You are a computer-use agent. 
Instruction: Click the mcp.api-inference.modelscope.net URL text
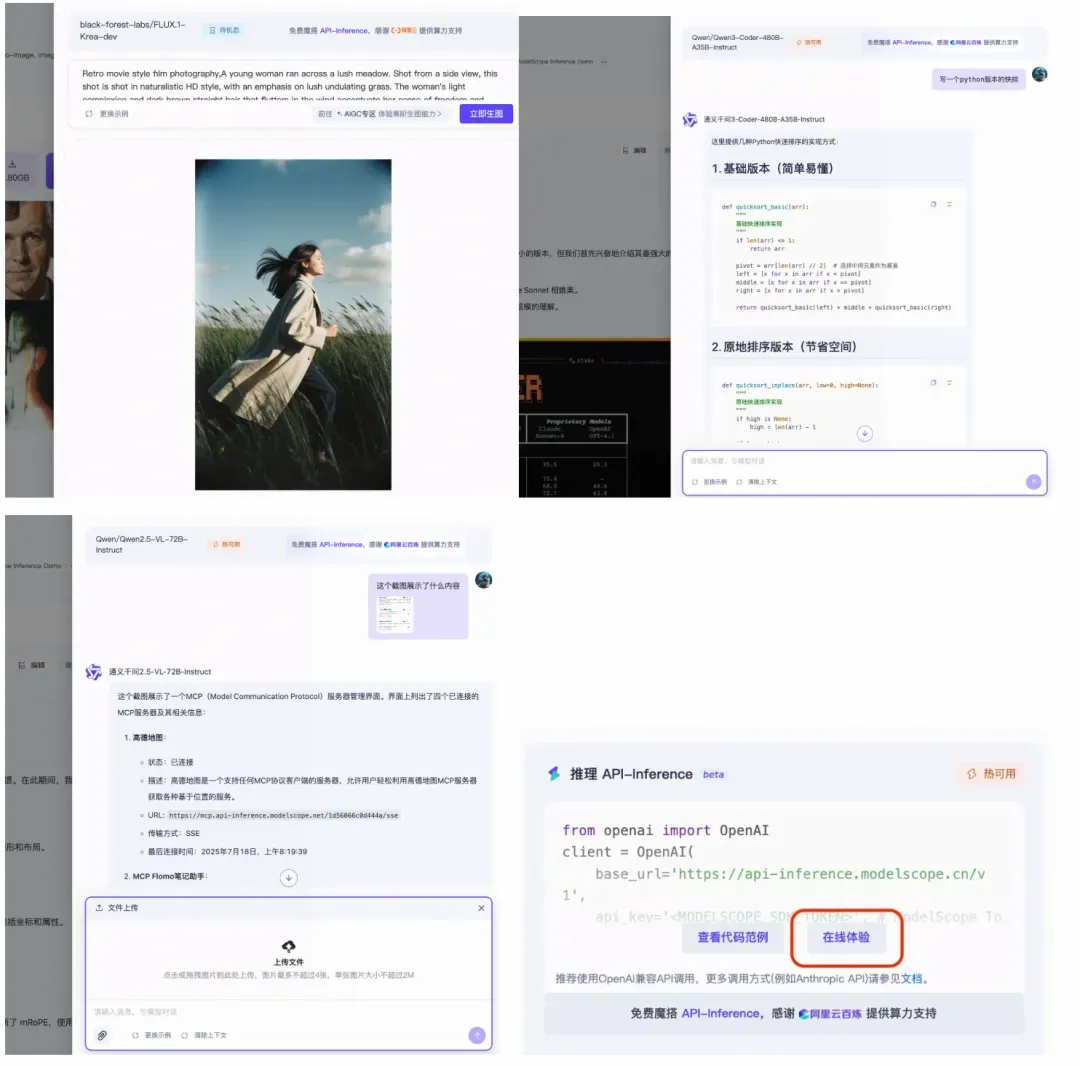tap(283, 816)
